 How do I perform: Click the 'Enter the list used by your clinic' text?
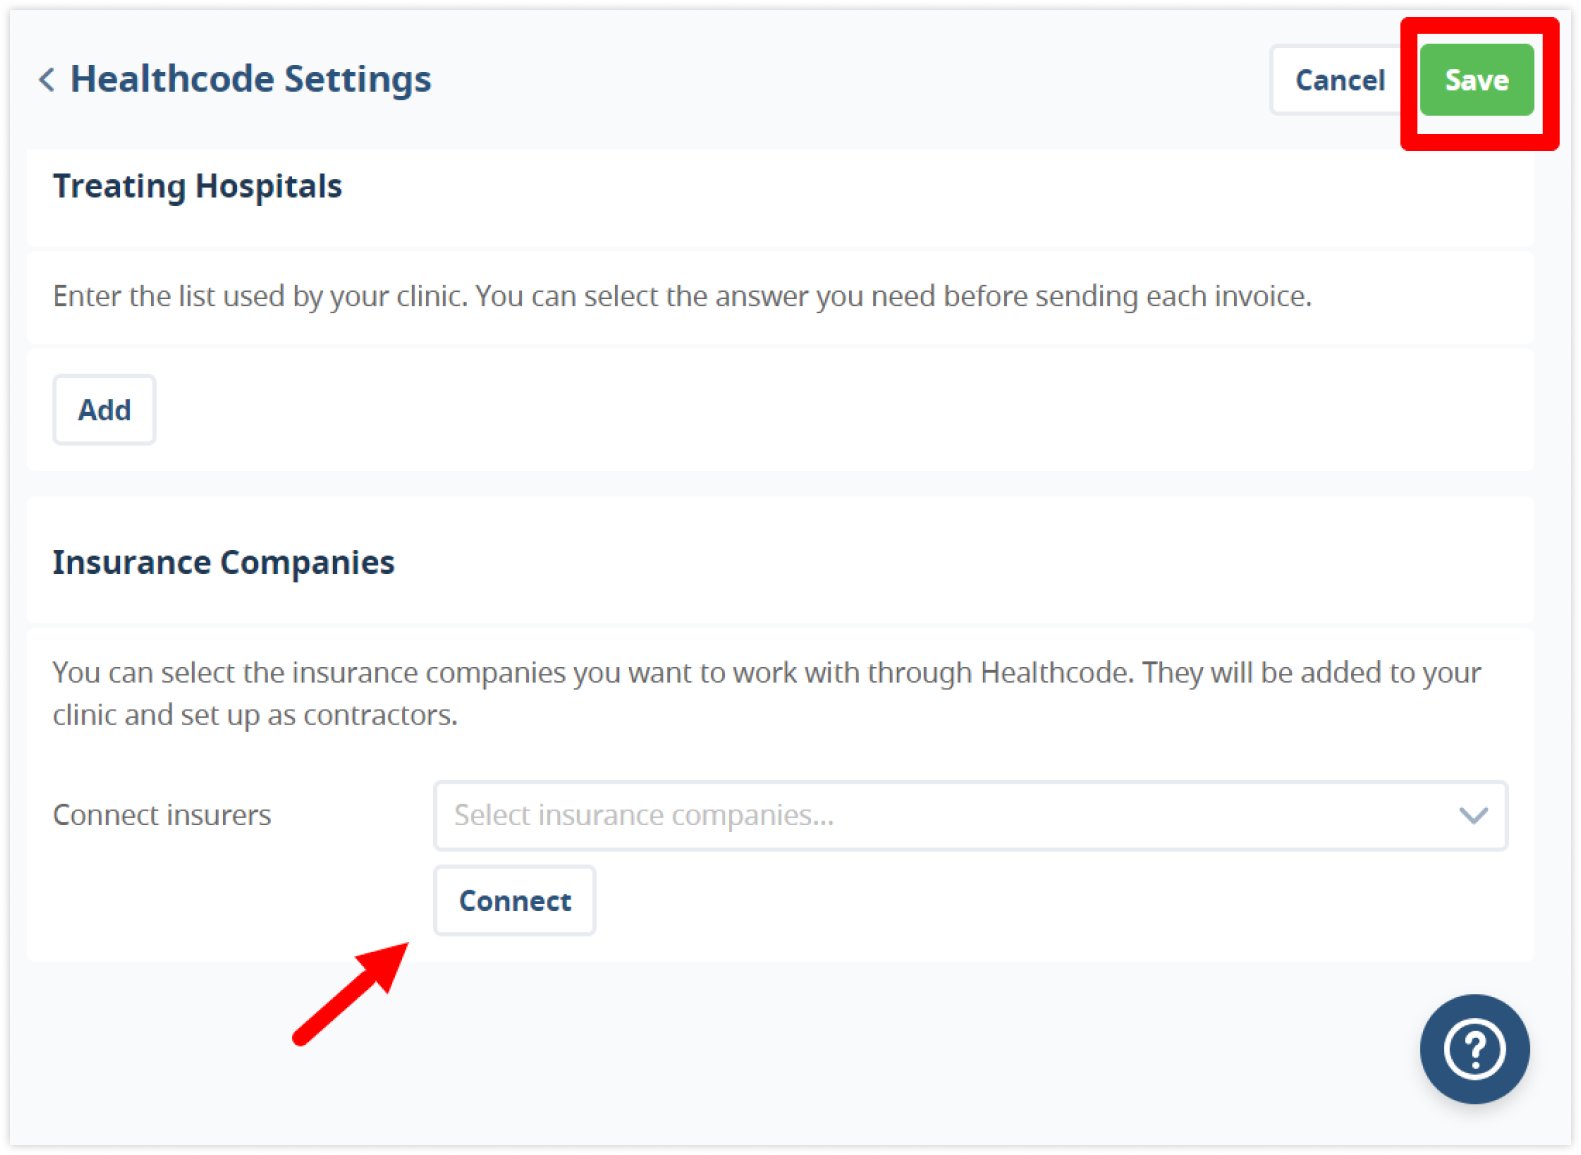[260, 297]
